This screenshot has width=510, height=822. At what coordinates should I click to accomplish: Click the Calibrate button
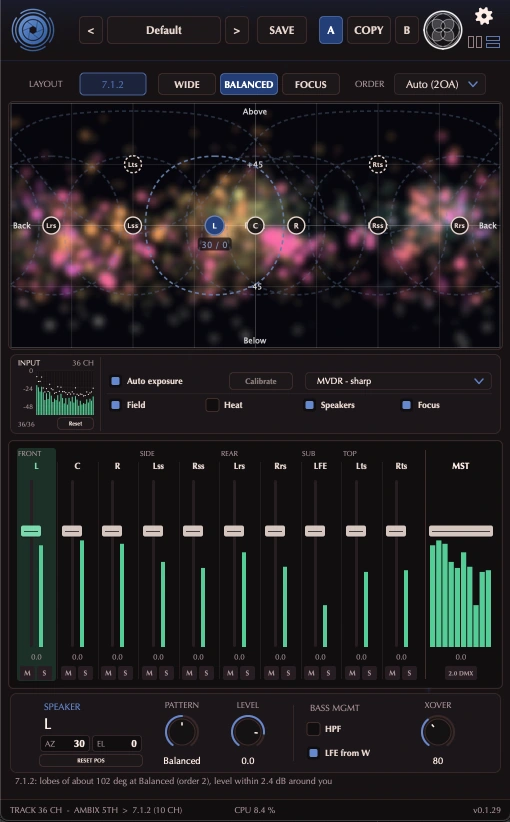tap(261, 381)
